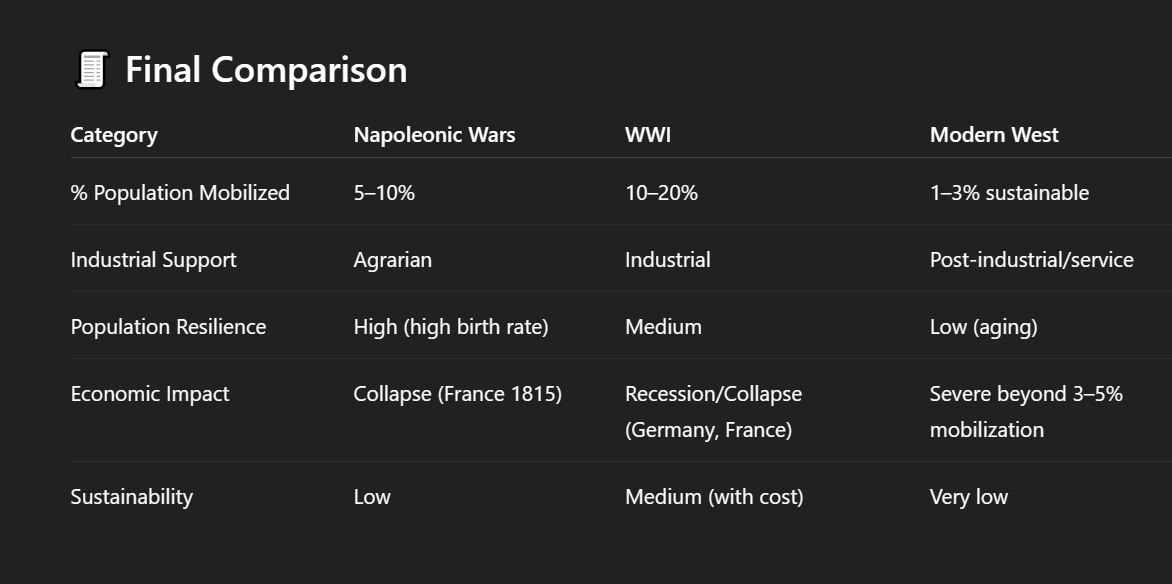The image size is (1172, 584).
Task: Click the Final Comparison heading
Action: point(266,70)
